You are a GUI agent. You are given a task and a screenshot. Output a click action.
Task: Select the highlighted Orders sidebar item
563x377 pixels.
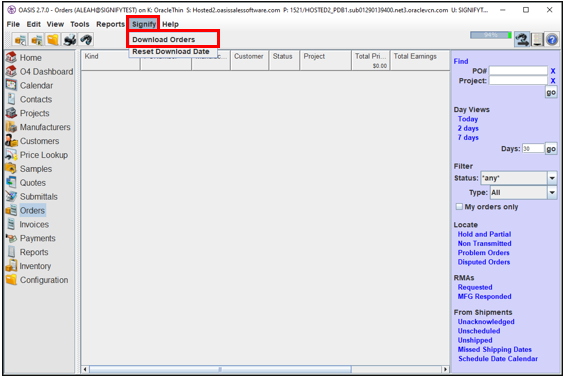coord(25,210)
